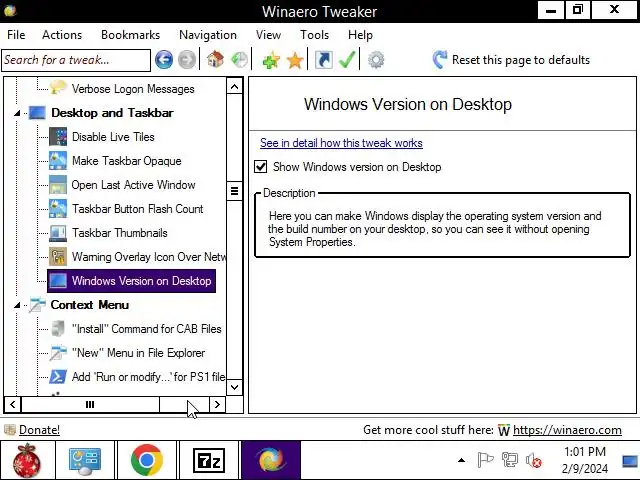Show hidden tray icons via the up arrow
Image resolution: width=640 pixels, height=480 pixels.
click(x=461, y=460)
